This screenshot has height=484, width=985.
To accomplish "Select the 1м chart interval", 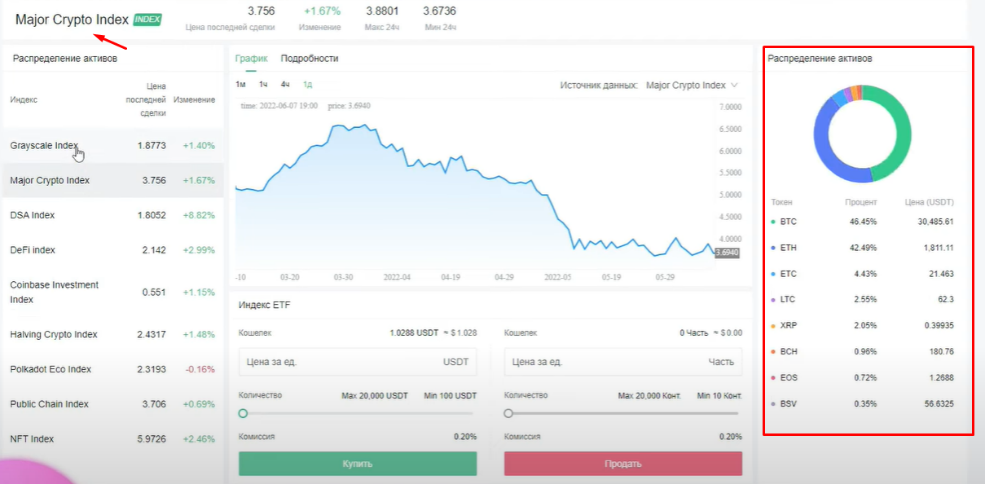I will click(241, 84).
